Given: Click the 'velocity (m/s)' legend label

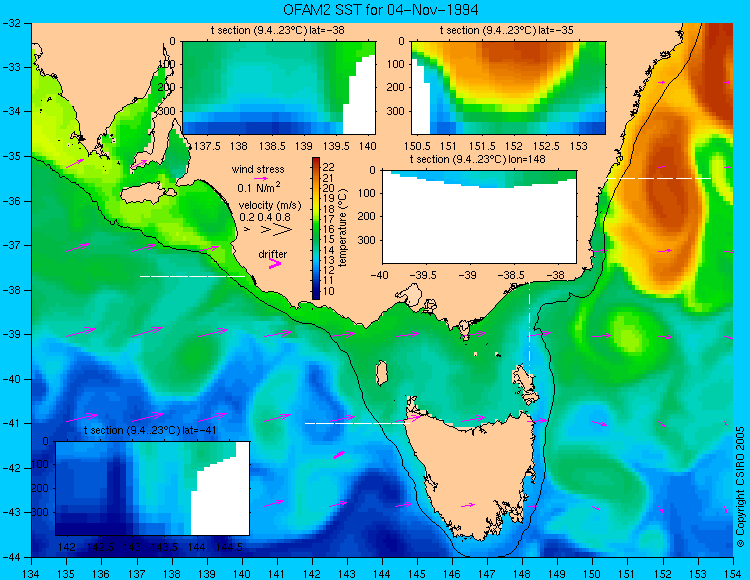Looking at the screenshot, I should click(270, 206).
